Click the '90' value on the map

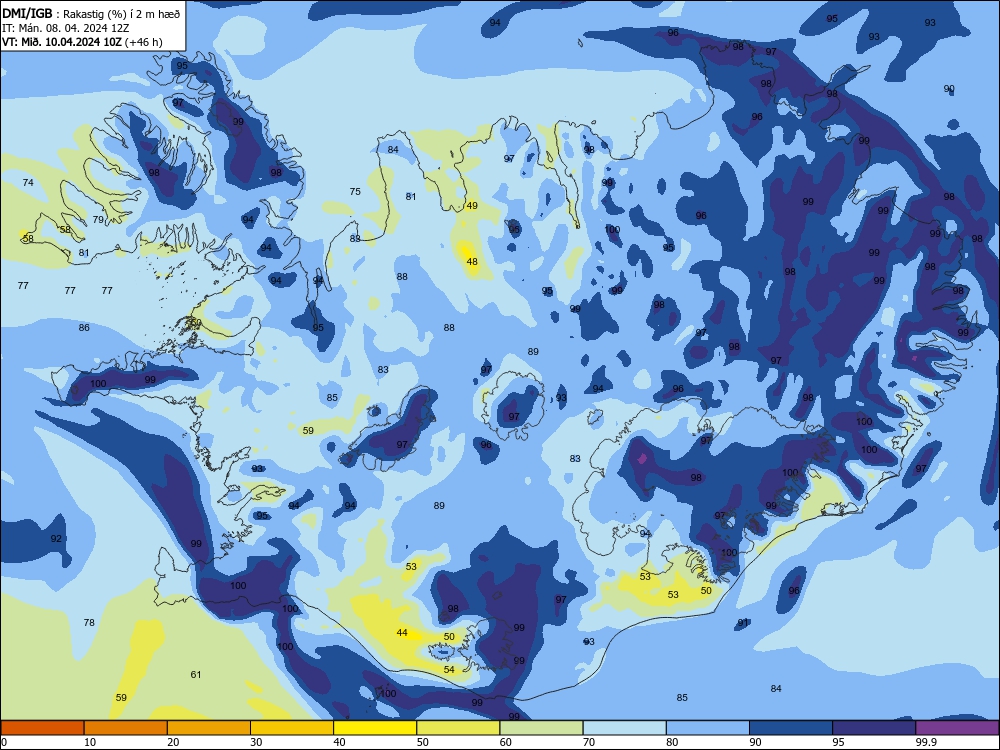tap(949, 89)
